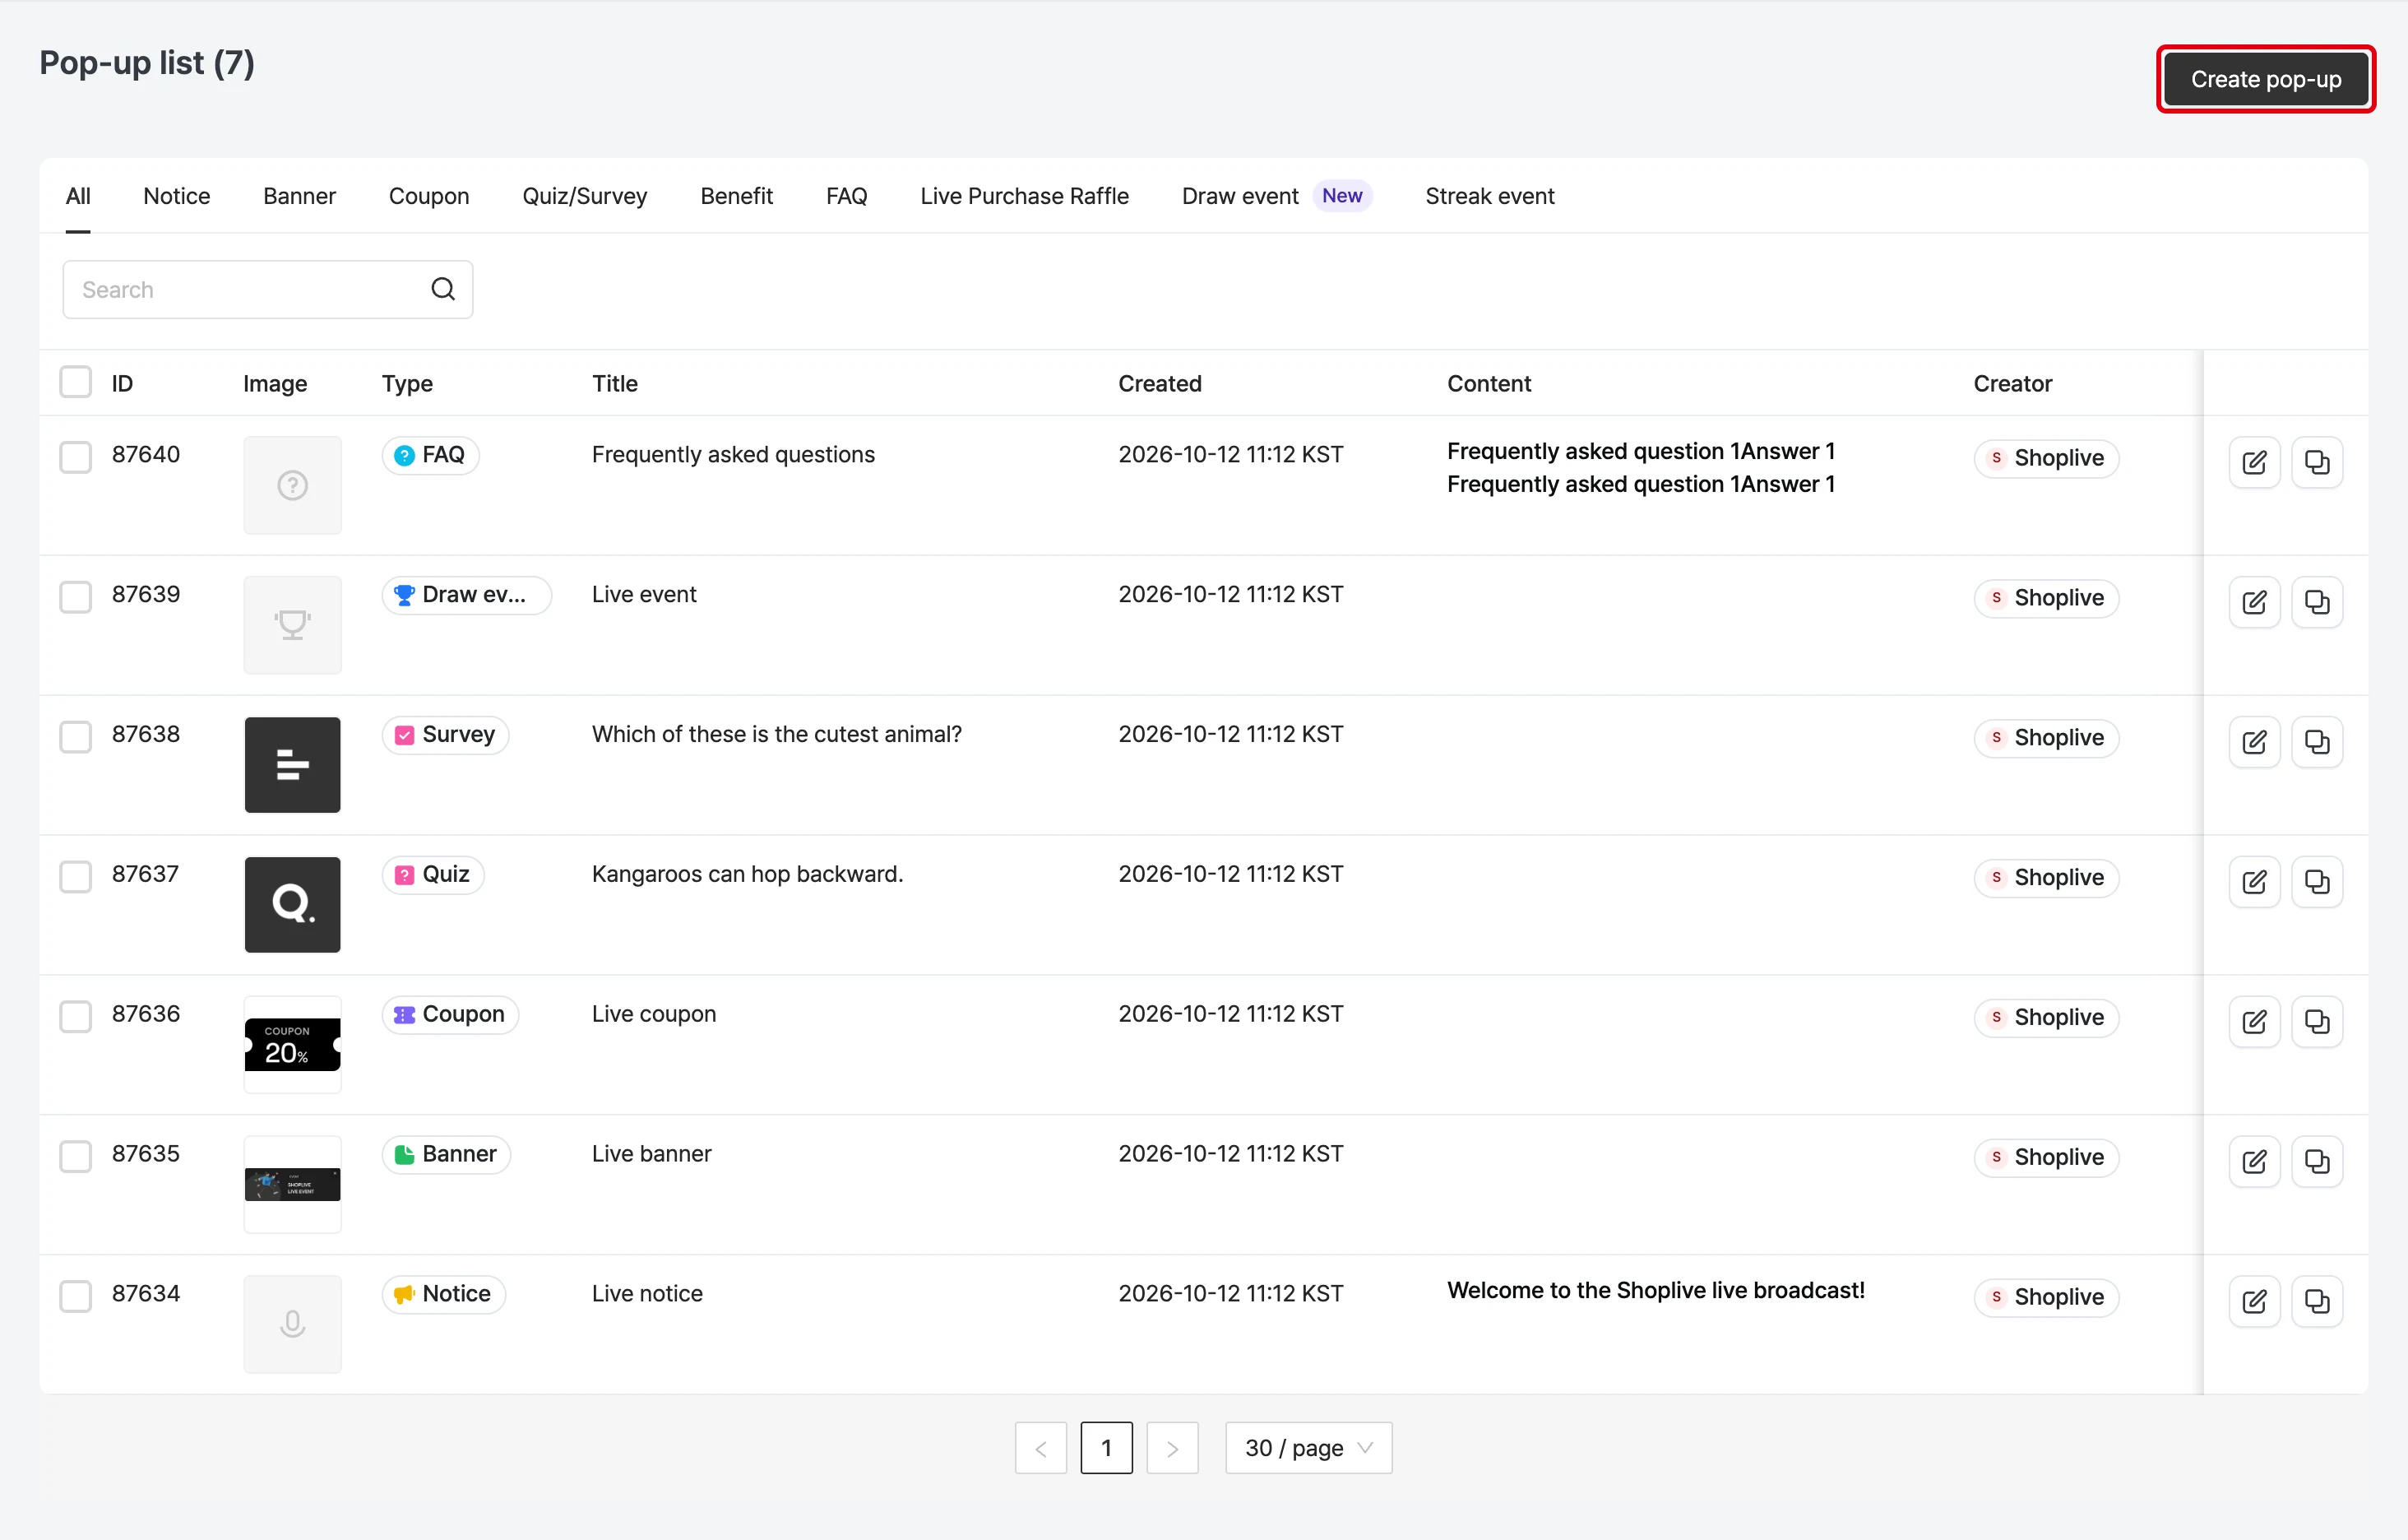This screenshot has width=2408, height=1540.
Task: Duplicate the Survey pop-up 87638
Action: [x=2316, y=742]
